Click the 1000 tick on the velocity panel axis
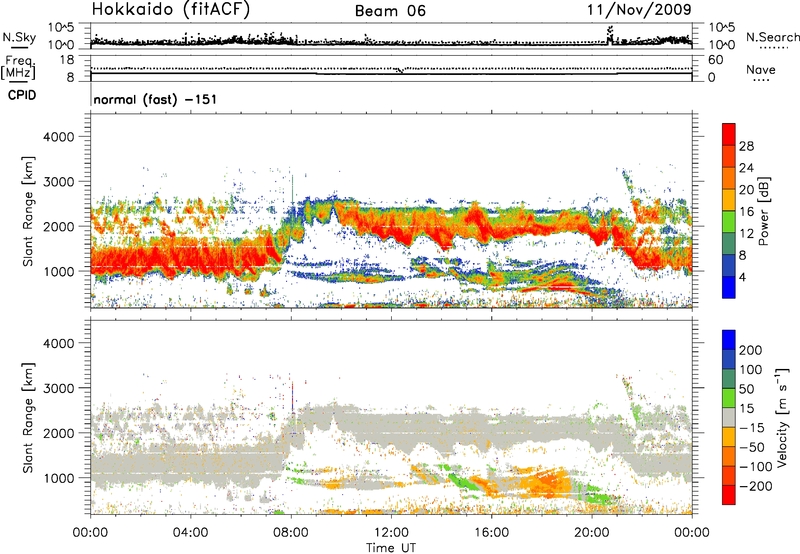The image size is (800, 554). tap(59, 478)
